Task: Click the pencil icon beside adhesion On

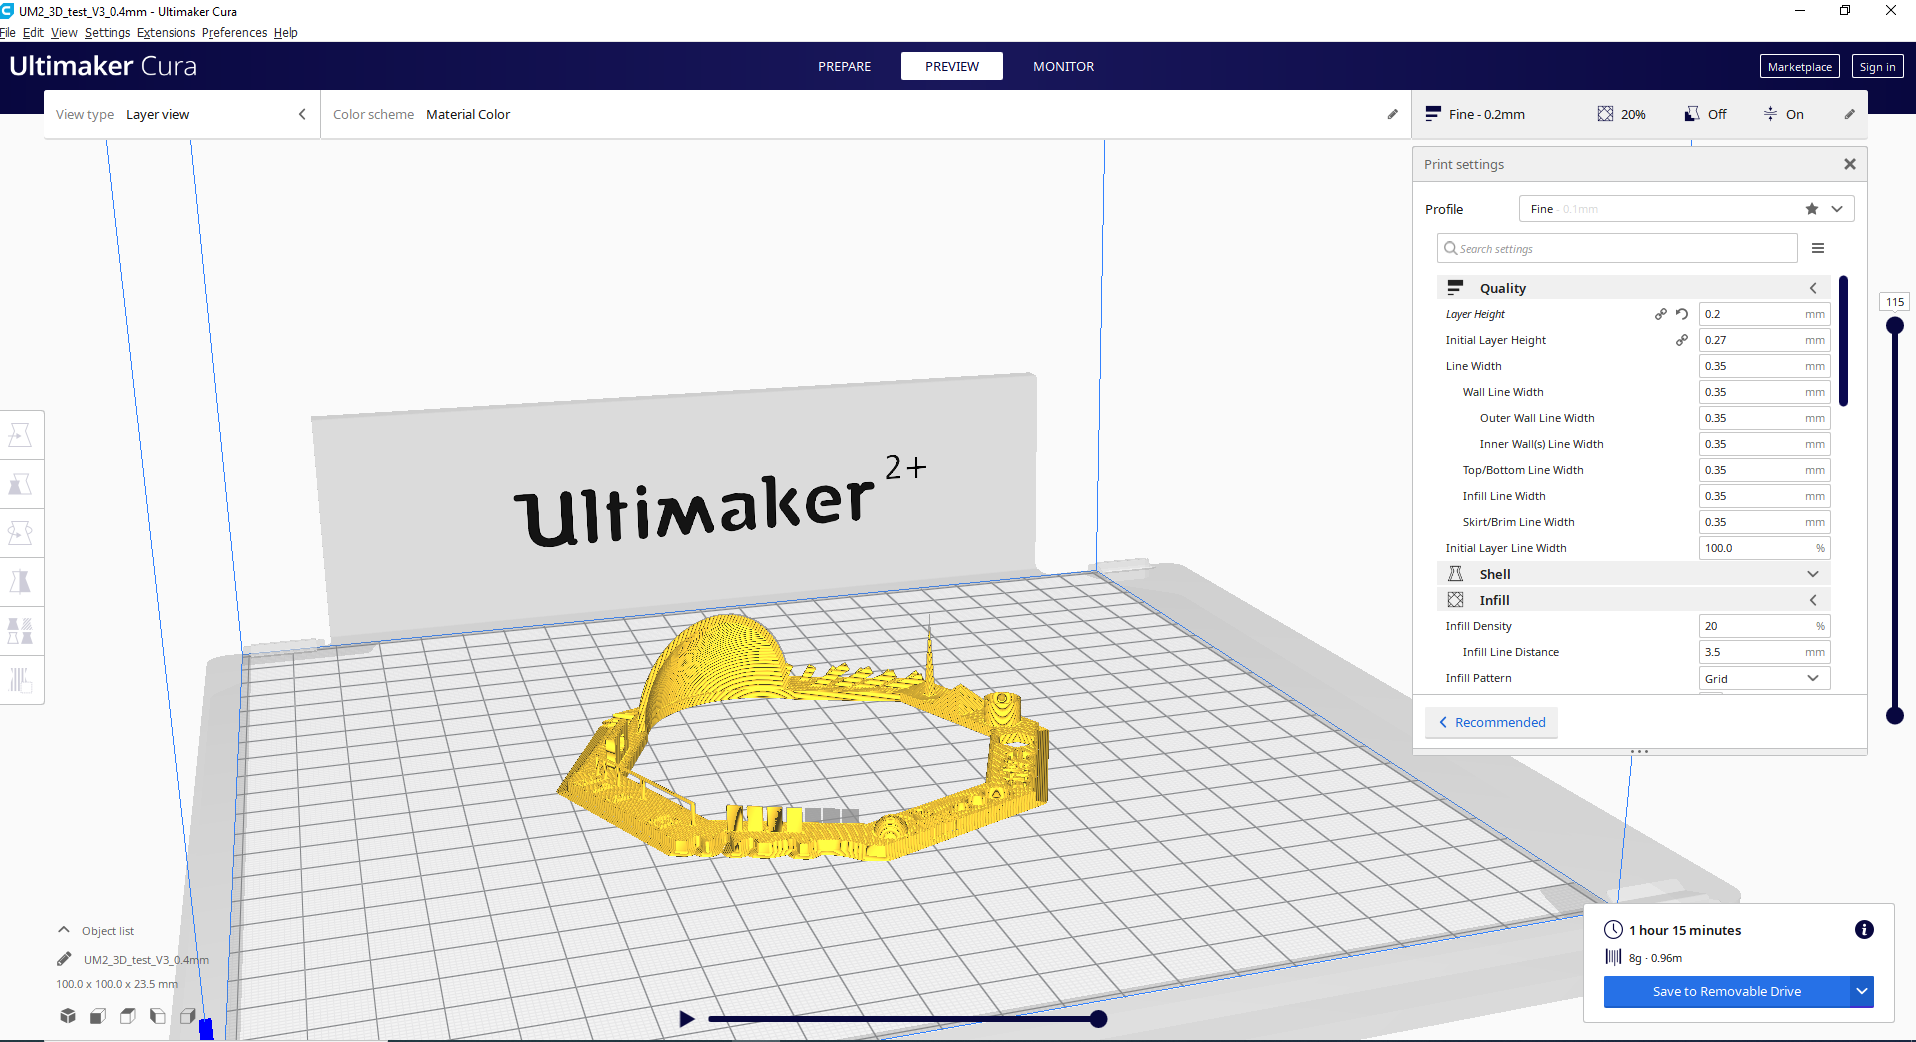Action: pyautogui.click(x=1850, y=114)
